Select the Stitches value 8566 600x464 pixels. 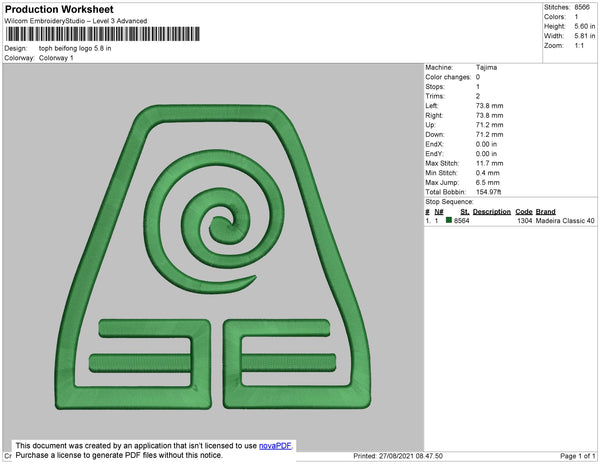582,7
